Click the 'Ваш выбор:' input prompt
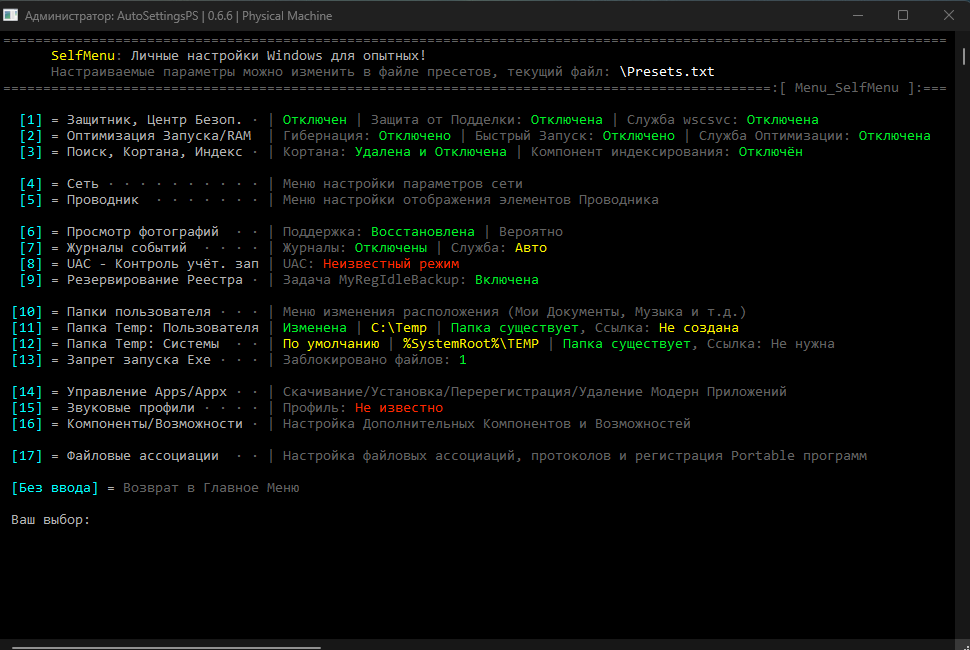Viewport: 970px width, 650px height. point(50,520)
